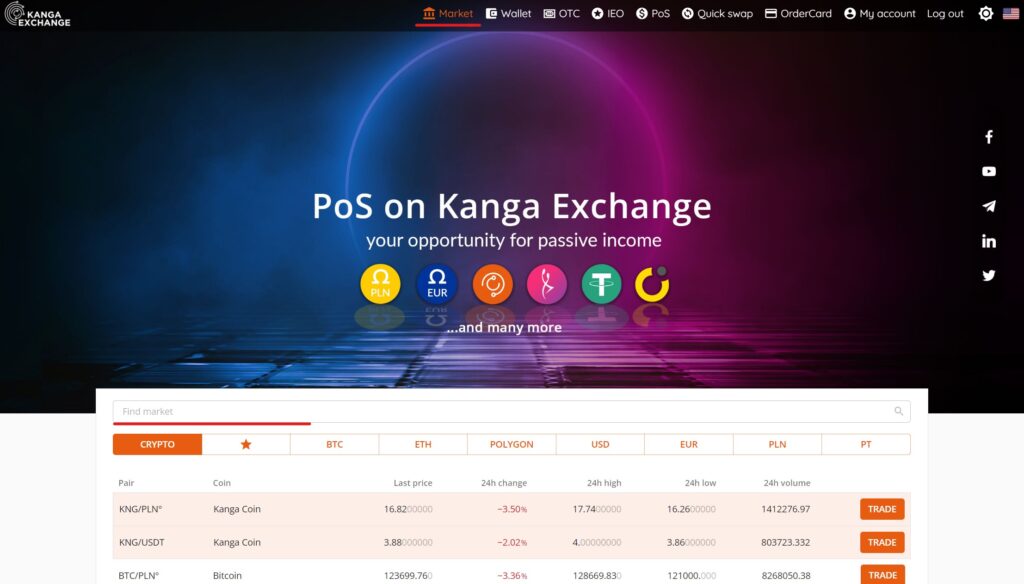Screen dimensions: 1024x584
Task: Click the search magnifier icon
Action: point(899,411)
